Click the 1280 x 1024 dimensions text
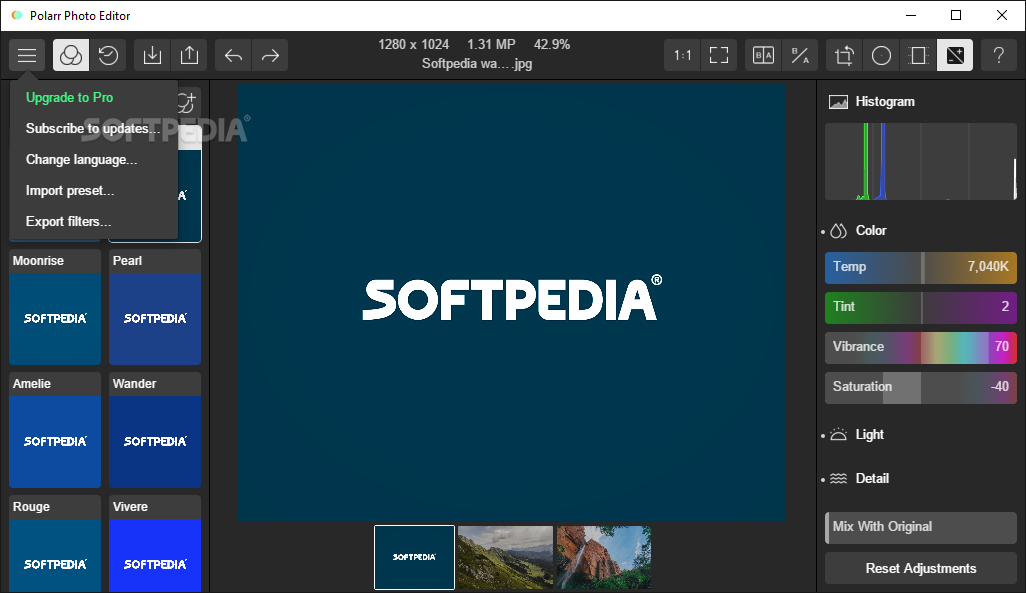 click(414, 45)
